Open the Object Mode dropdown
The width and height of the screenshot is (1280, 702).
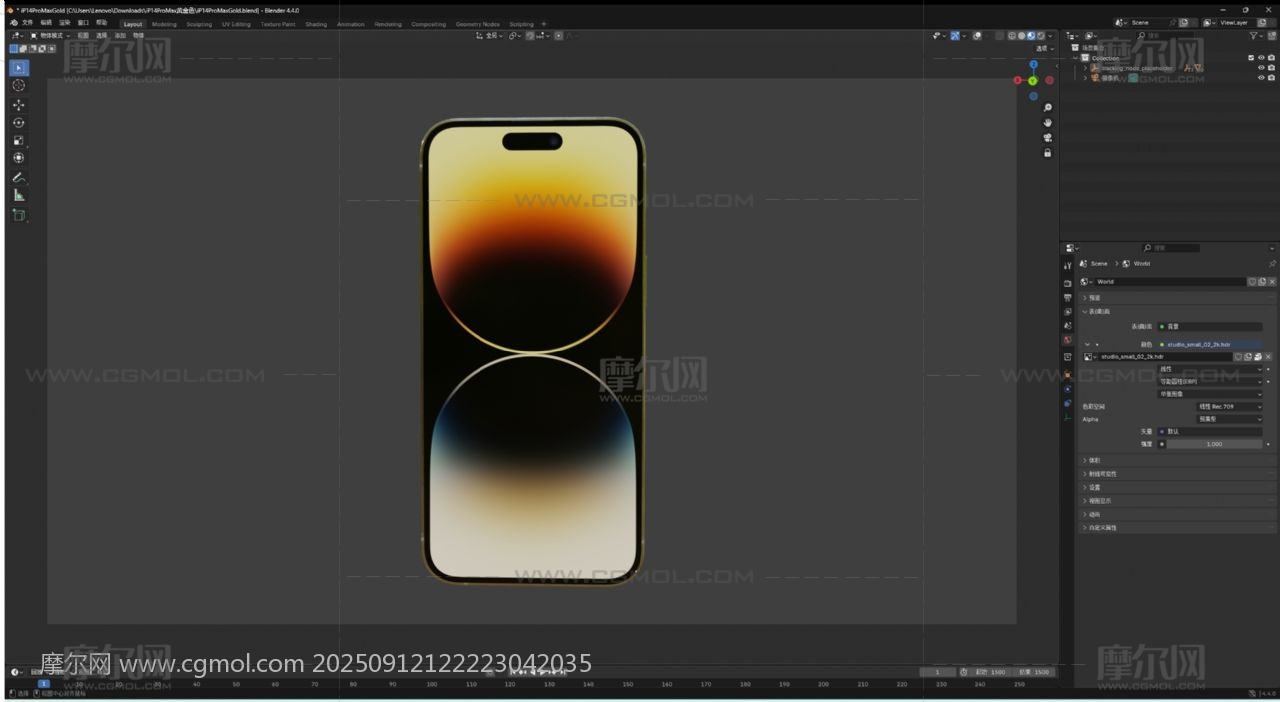point(51,36)
